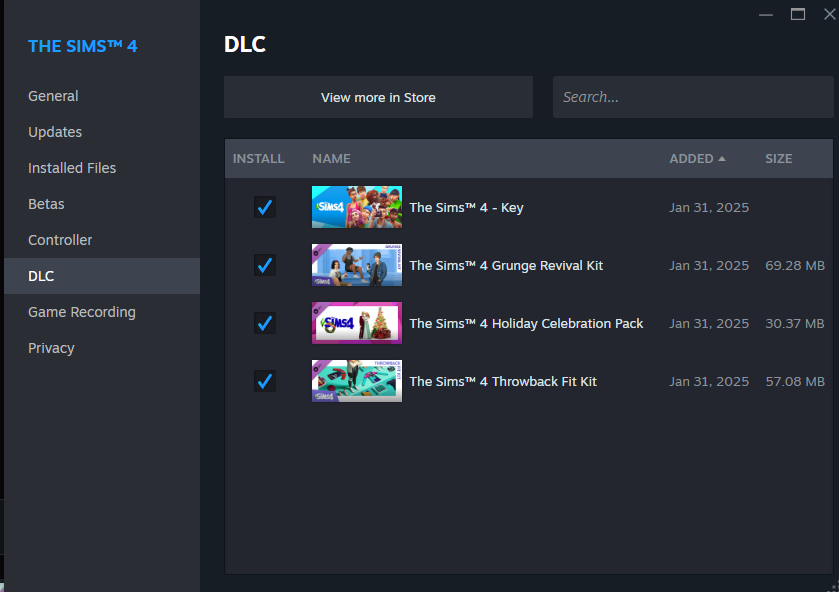Toggle install checkbox for Grunge Revival Kit
This screenshot has height=592, width=839.
[265, 265]
